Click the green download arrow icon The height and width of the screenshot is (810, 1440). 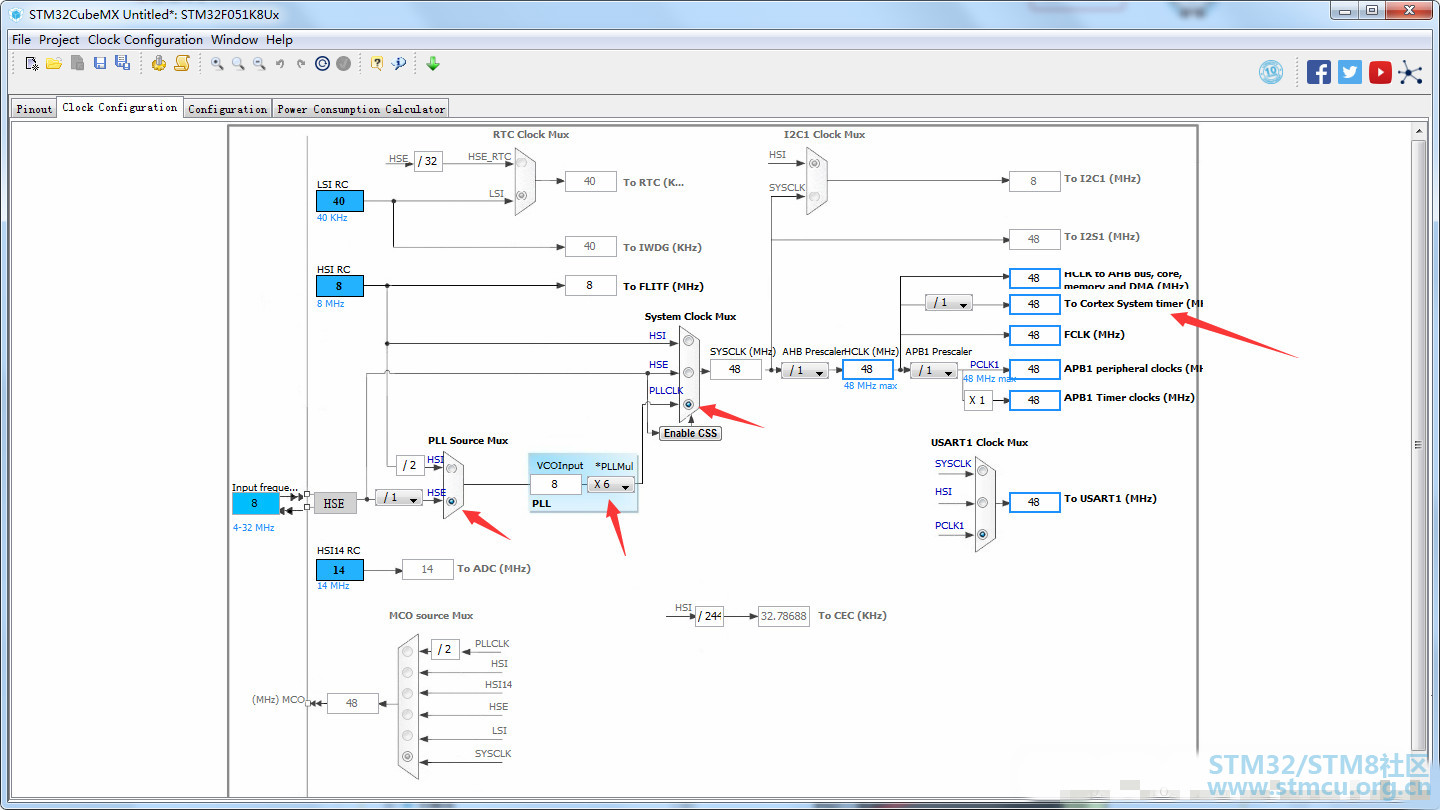point(433,63)
